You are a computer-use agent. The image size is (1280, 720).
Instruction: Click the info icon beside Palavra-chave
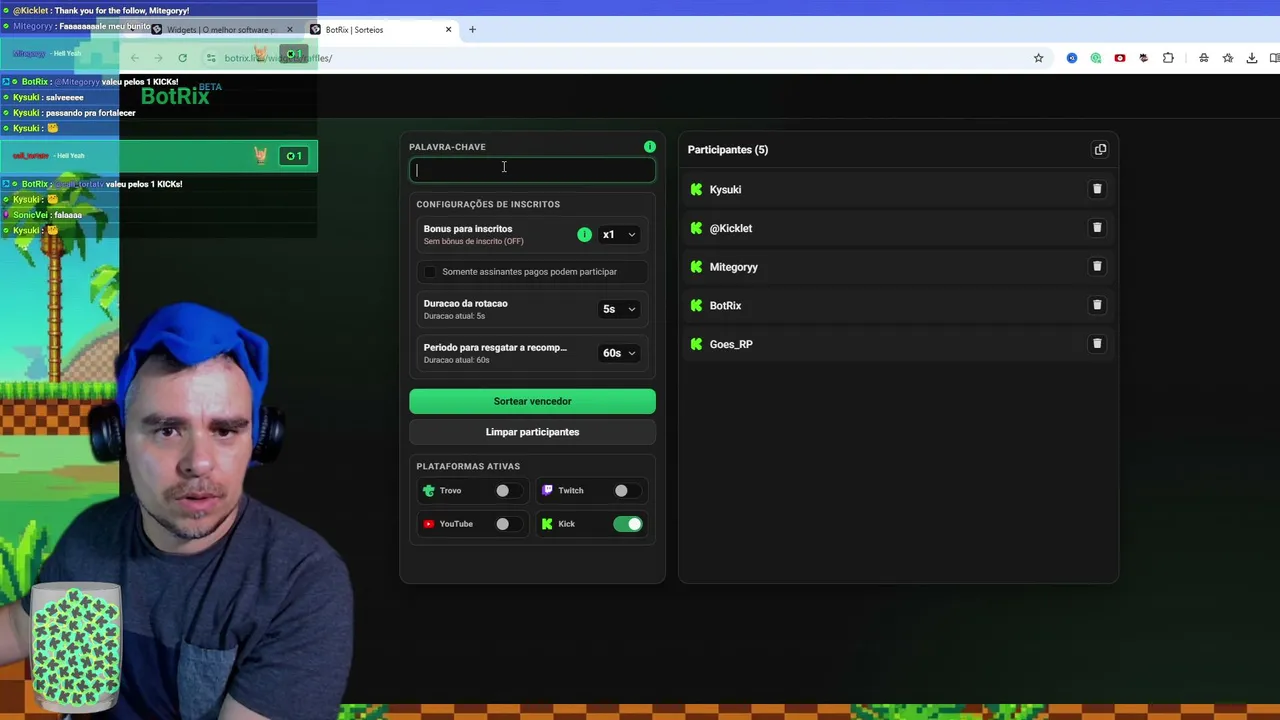point(650,147)
